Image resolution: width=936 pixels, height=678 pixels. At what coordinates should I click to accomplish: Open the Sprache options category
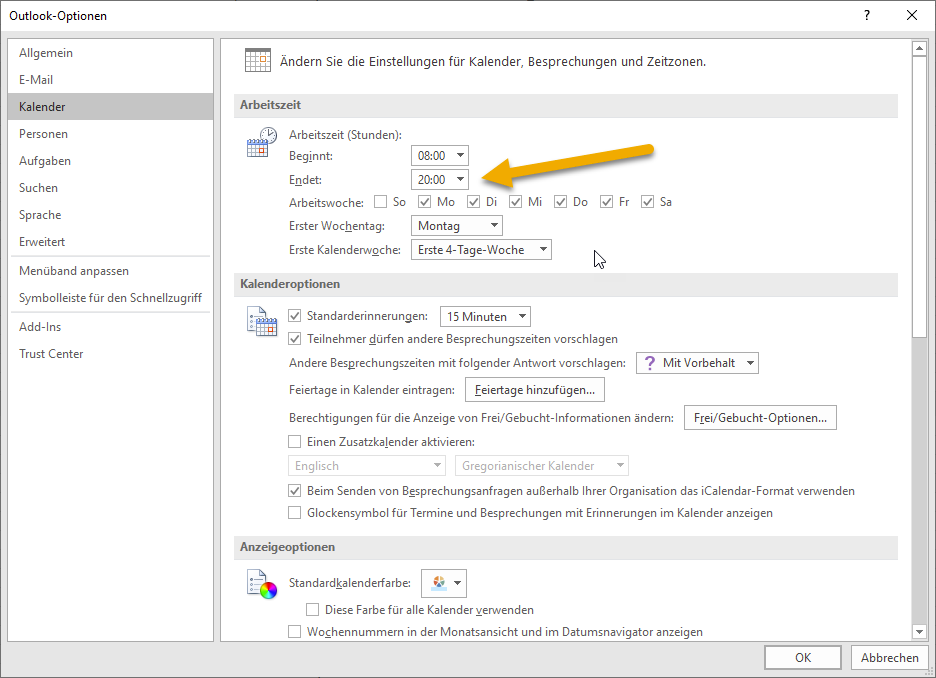click(110, 214)
